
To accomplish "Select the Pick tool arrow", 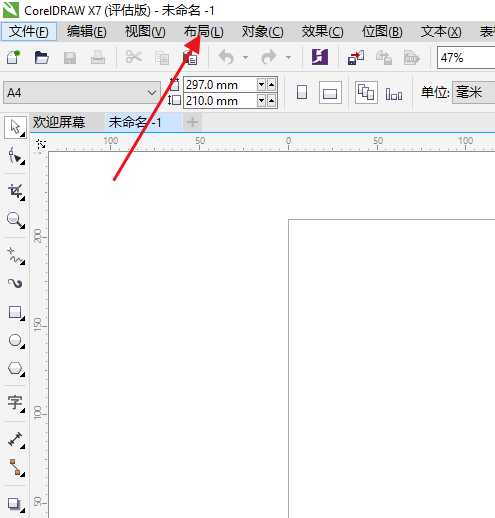I will 15,127.
